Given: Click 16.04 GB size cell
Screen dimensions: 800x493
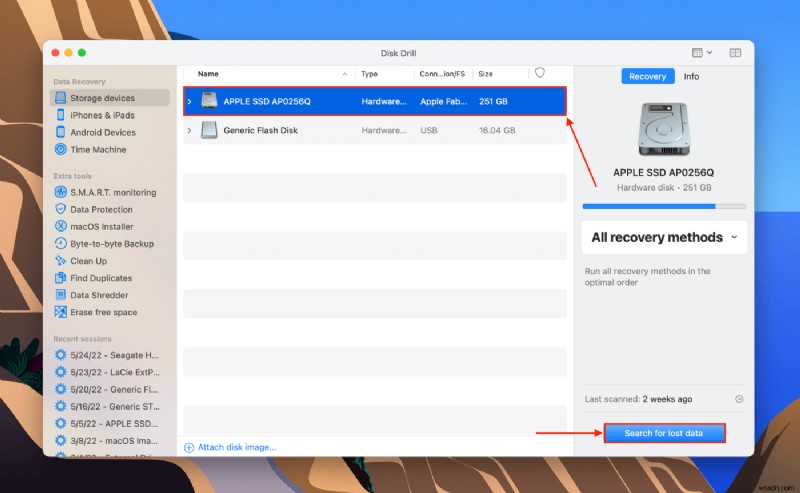Looking at the screenshot, I should [496, 130].
